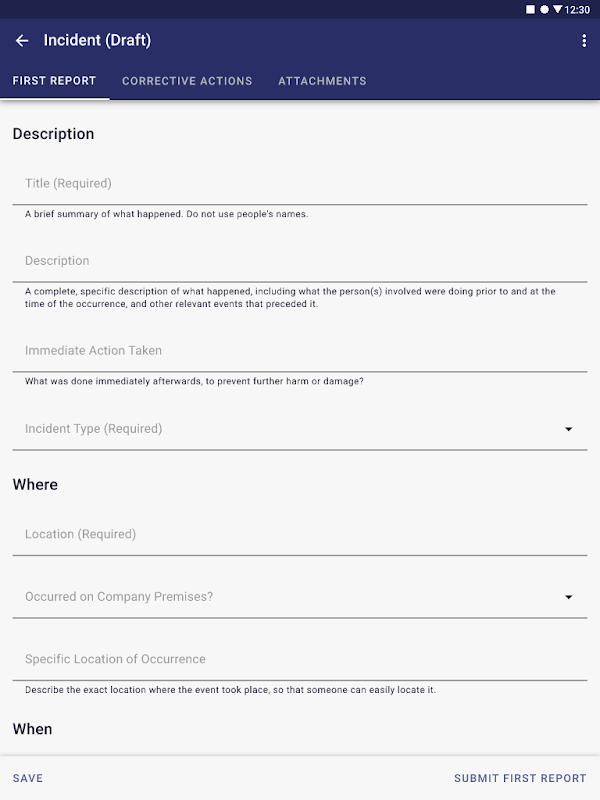600x800 pixels.
Task: Expand Occurred on Company Premises dropdown arrow
Action: pyautogui.click(x=569, y=597)
